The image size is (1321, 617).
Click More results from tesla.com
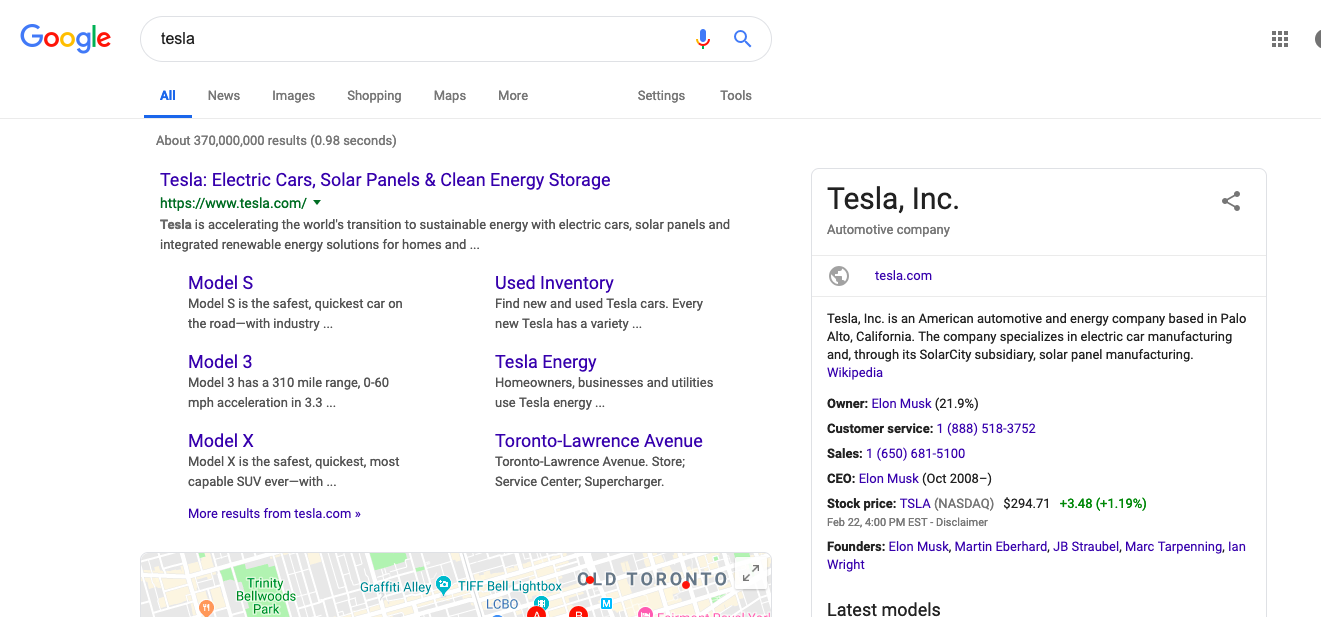tap(274, 514)
